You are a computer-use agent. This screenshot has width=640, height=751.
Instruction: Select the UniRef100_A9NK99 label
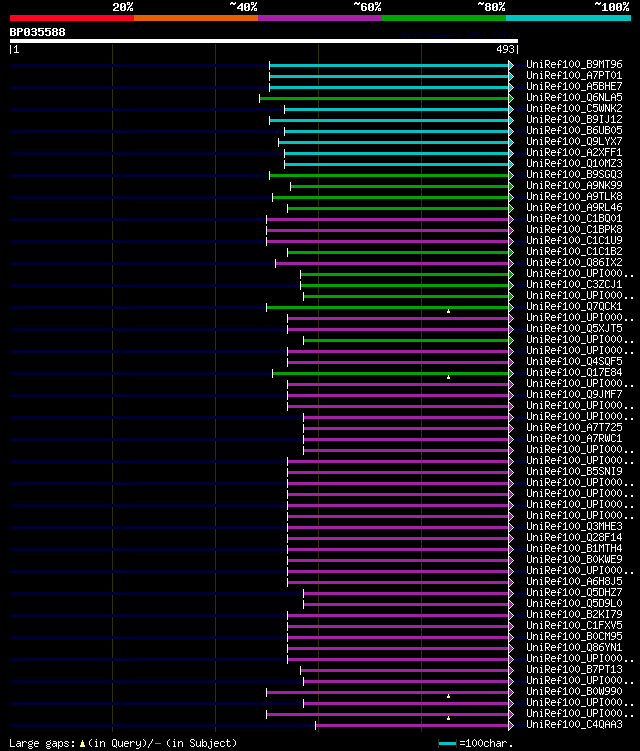tap(574, 186)
